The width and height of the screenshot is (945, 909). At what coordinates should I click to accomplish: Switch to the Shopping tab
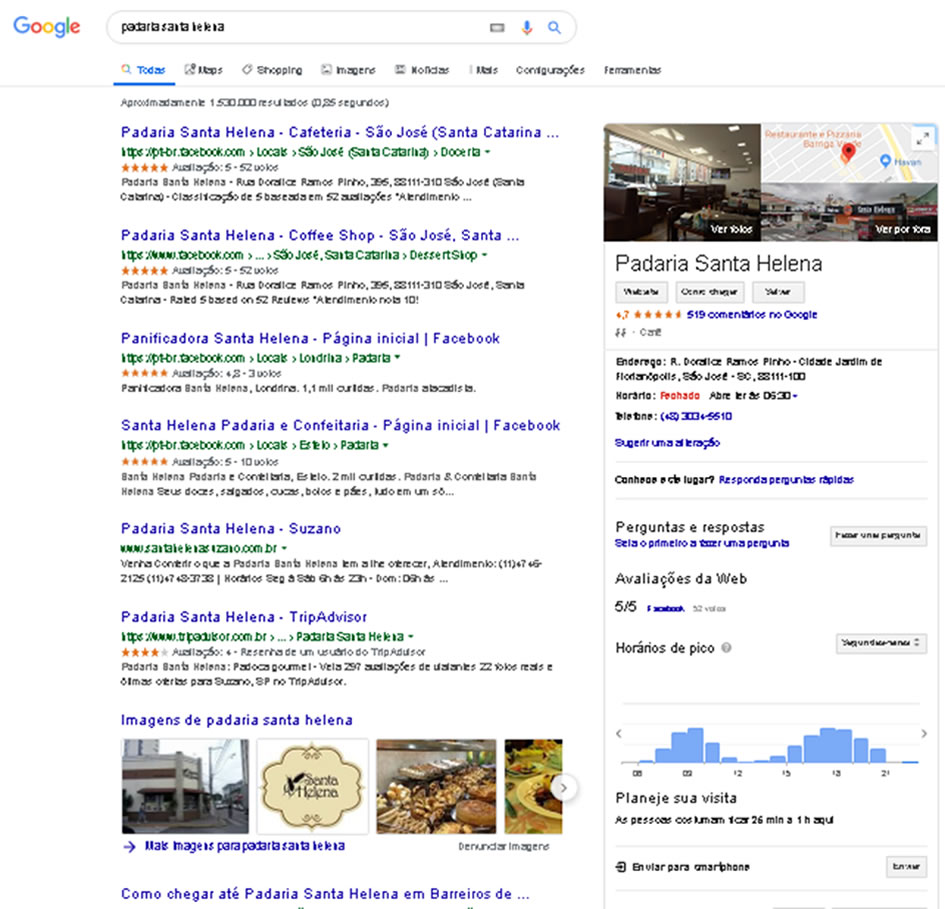[x=272, y=70]
